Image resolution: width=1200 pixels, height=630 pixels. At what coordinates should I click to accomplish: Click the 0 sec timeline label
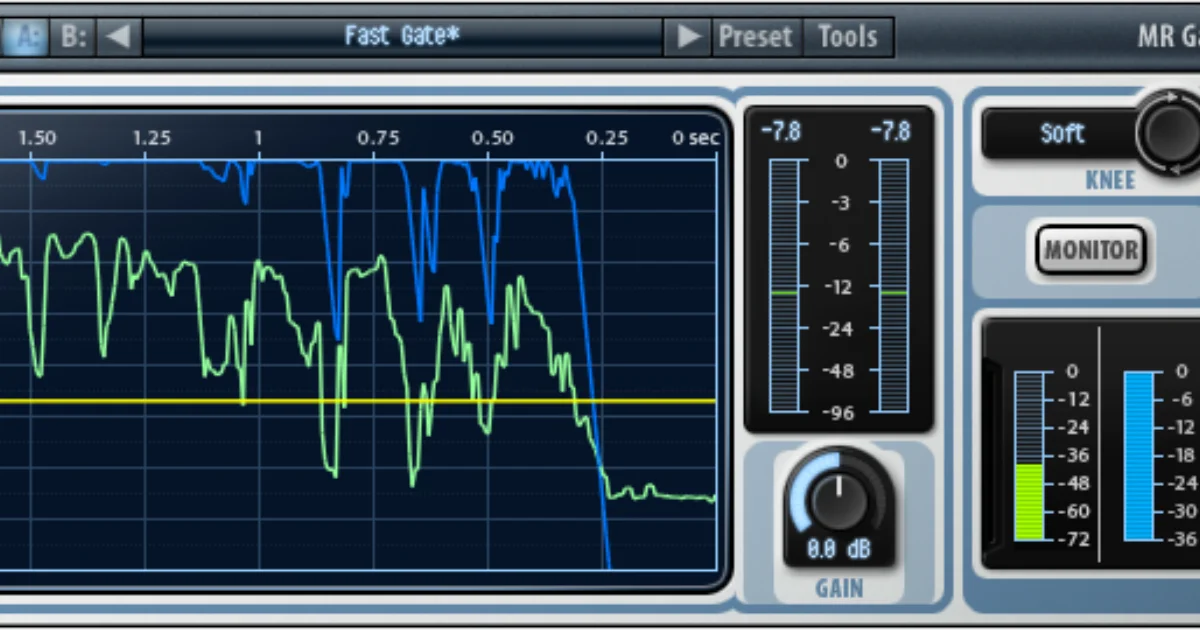tap(694, 138)
